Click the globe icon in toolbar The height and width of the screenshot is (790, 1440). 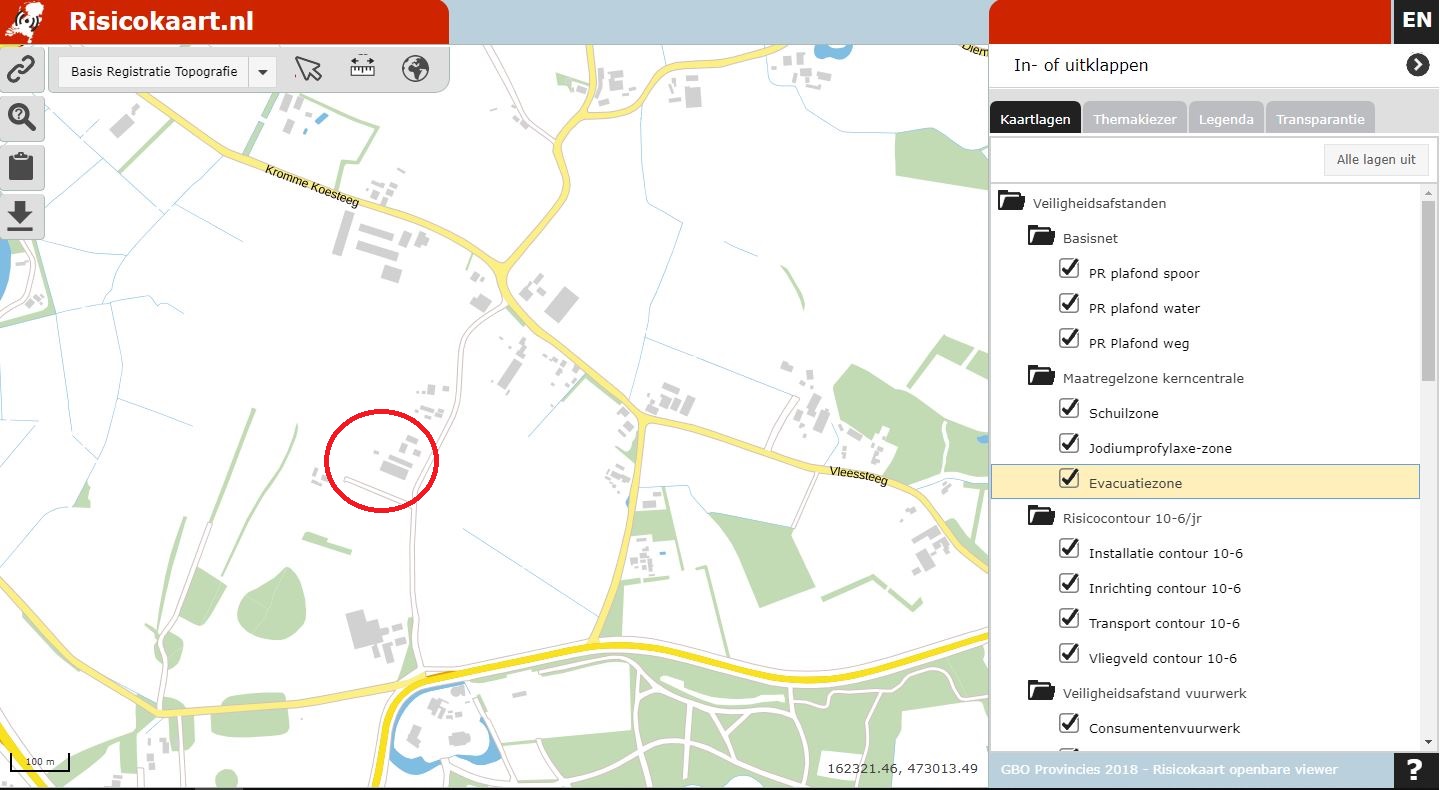[x=415, y=69]
